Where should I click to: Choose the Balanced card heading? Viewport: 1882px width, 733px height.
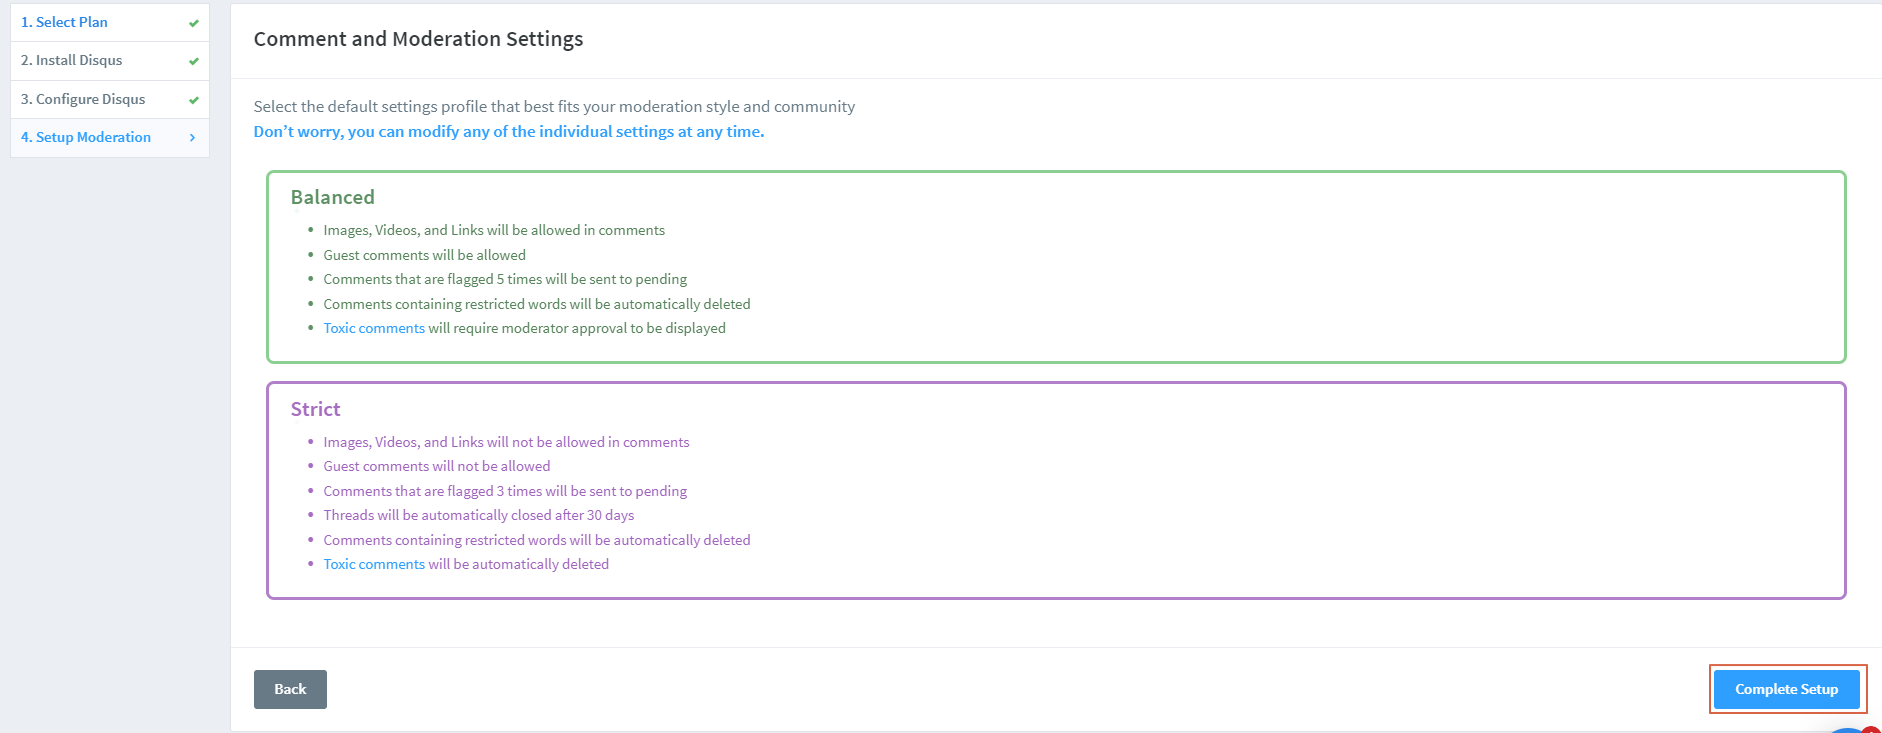(332, 197)
